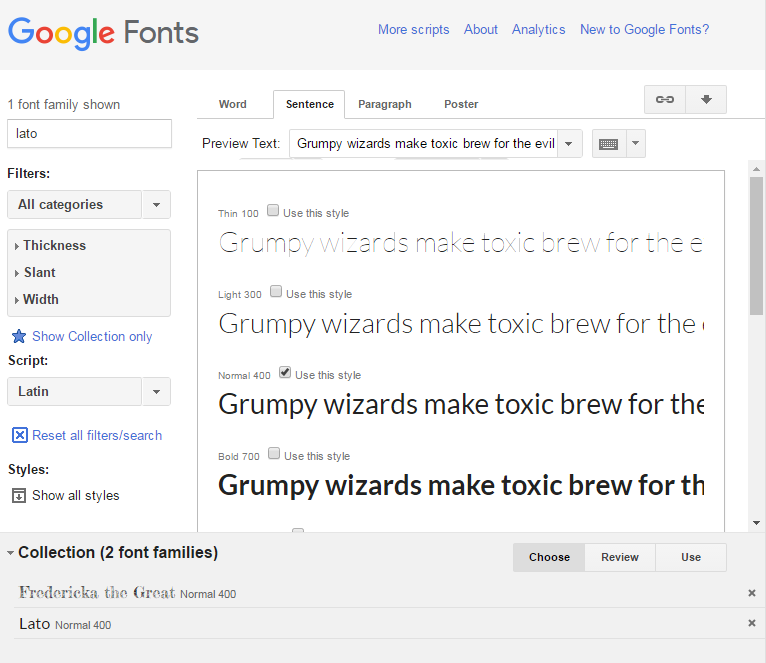The height and width of the screenshot is (663, 766).
Task: Enable Thin 100 Use this style checkbox
Action: click(273, 211)
